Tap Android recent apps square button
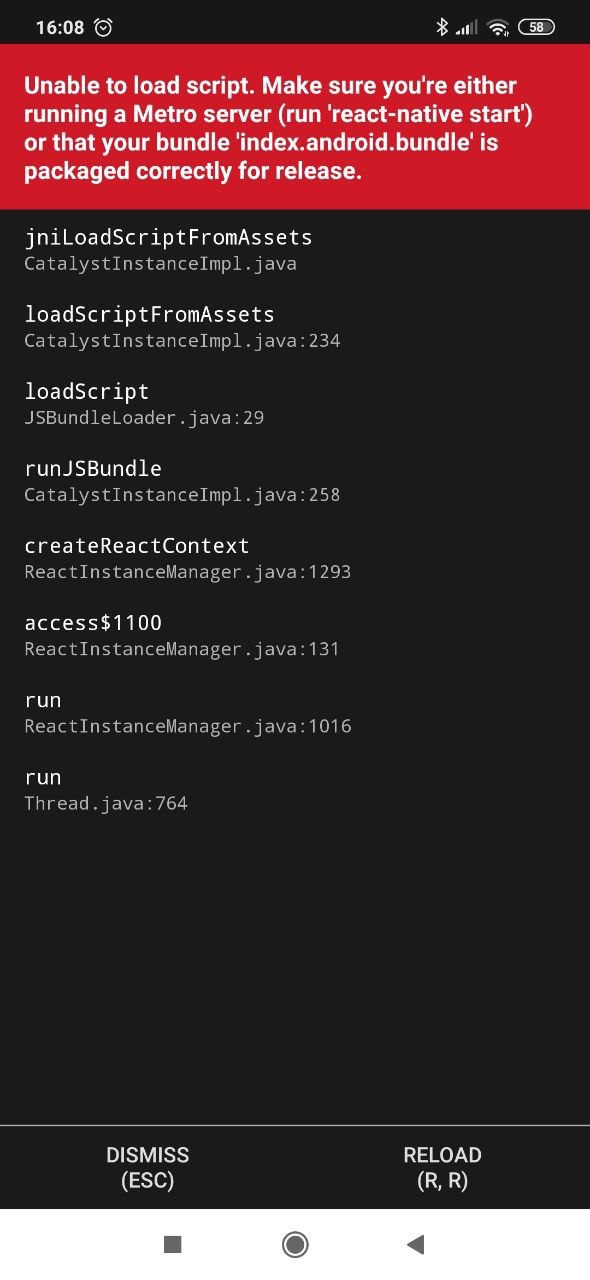 pos(172,1244)
